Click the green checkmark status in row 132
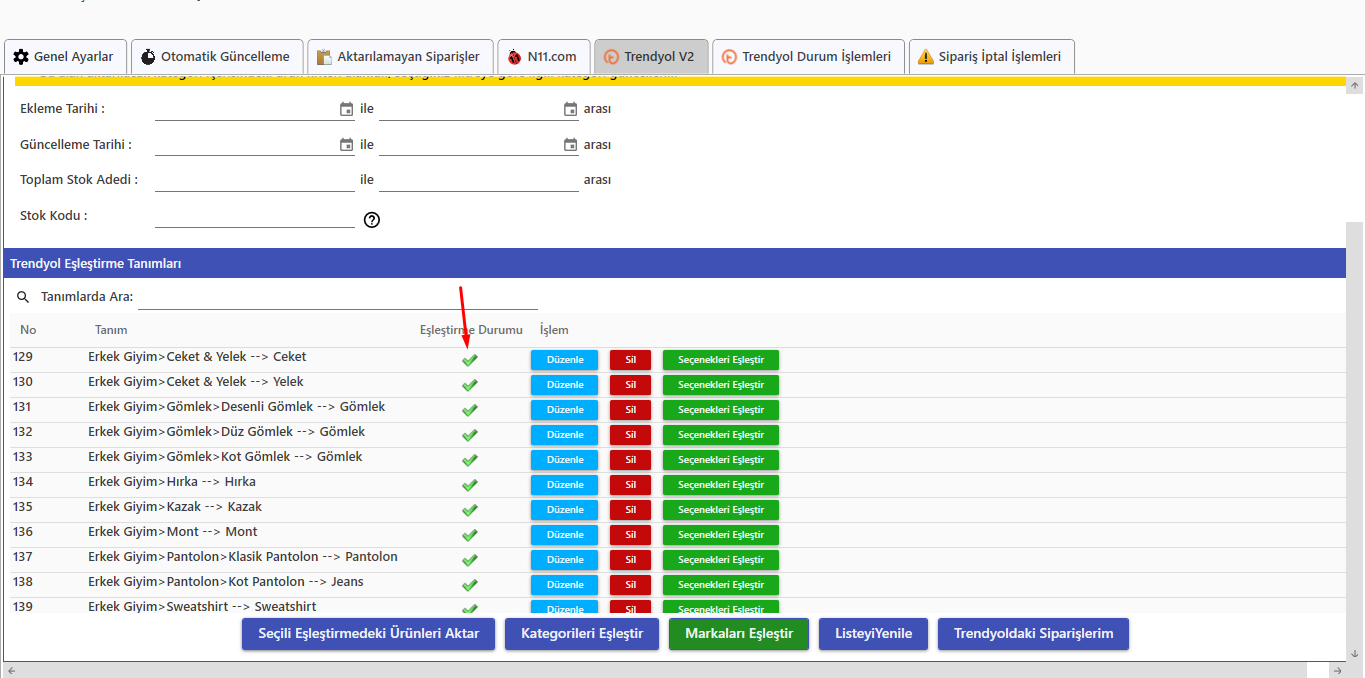The width and height of the screenshot is (1365, 678). click(x=469, y=435)
